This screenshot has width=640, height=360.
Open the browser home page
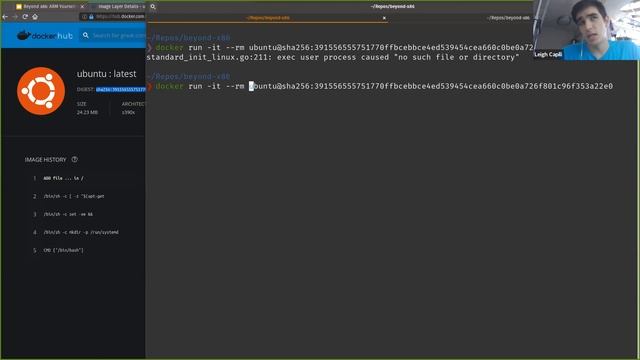click(x=35, y=17)
